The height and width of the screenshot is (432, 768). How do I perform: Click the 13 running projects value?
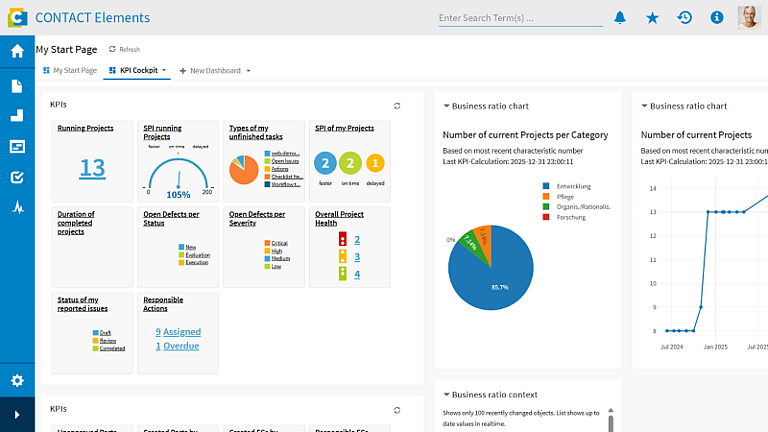tap(92, 168)
